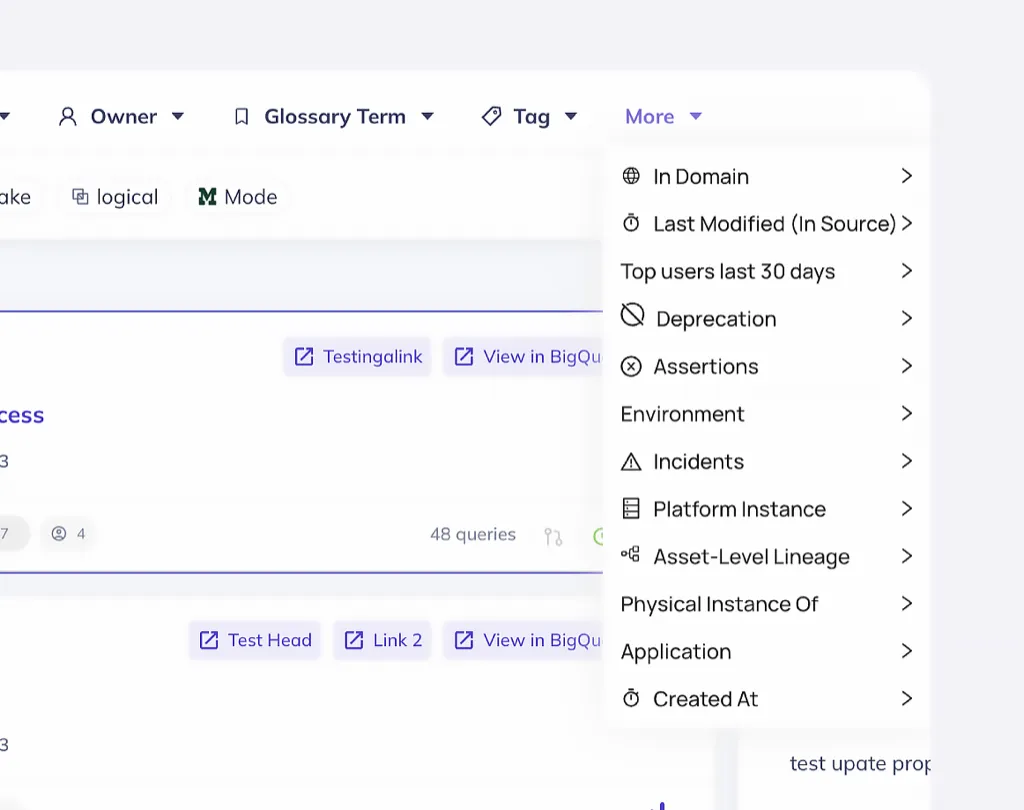Click the Platform Instance server icon
Screen dimensions: 1024x810
[631, 509]
